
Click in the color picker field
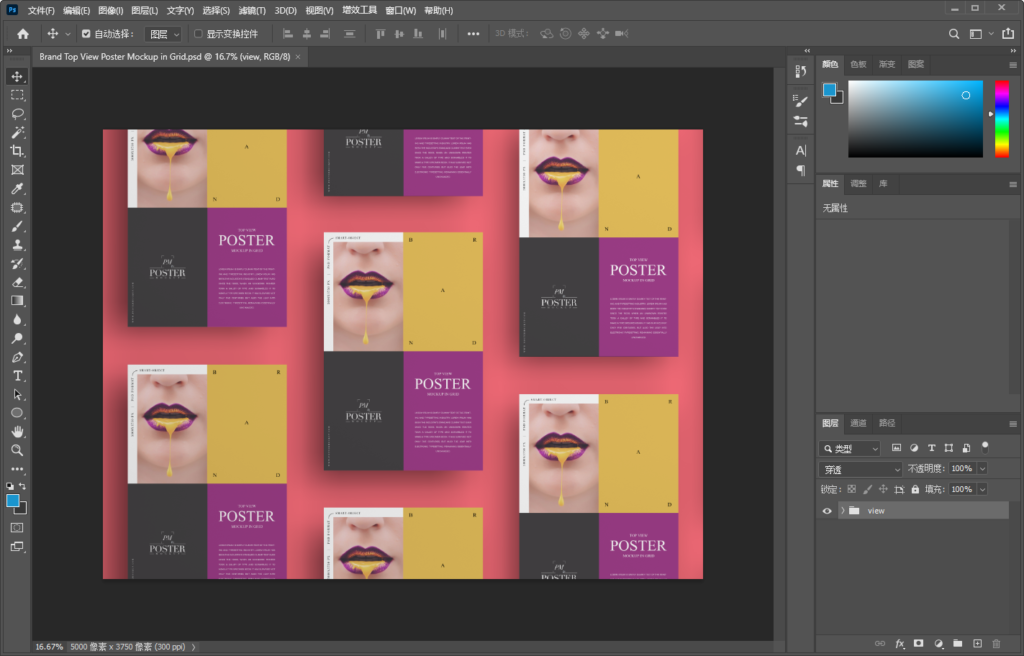(916, 119)
